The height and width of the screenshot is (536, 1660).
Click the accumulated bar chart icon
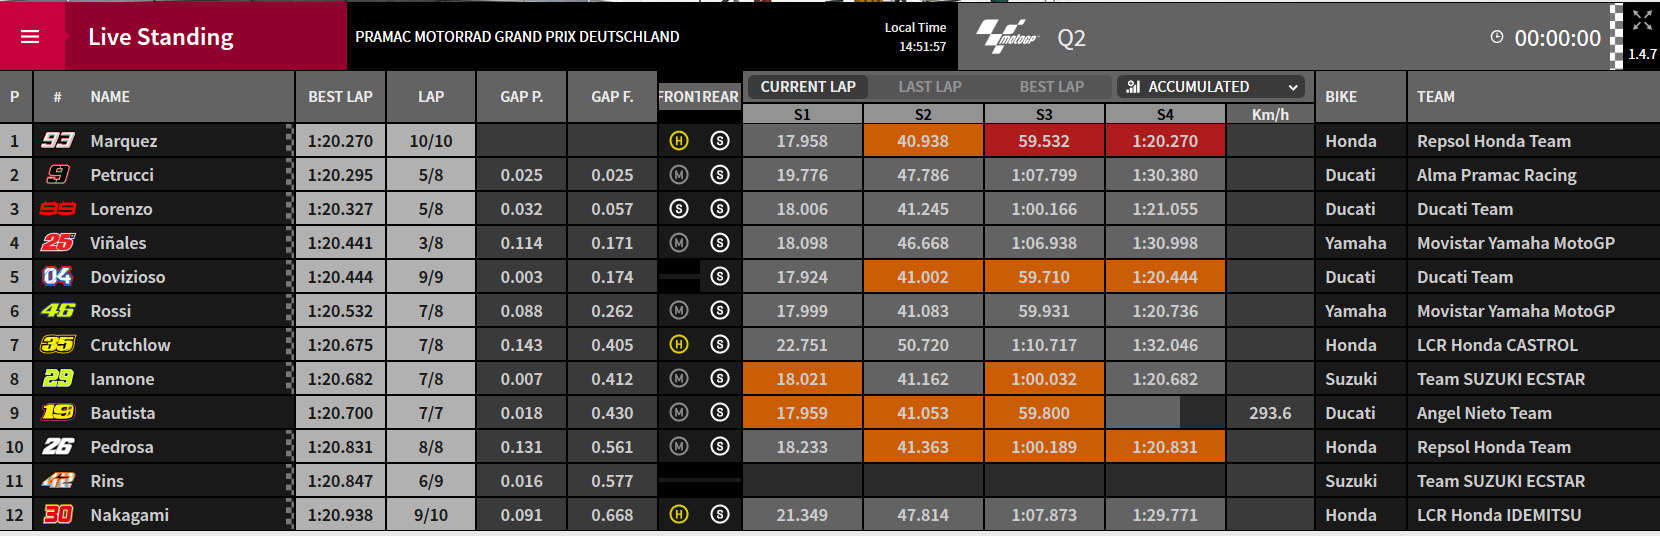tap(1133, 87)
